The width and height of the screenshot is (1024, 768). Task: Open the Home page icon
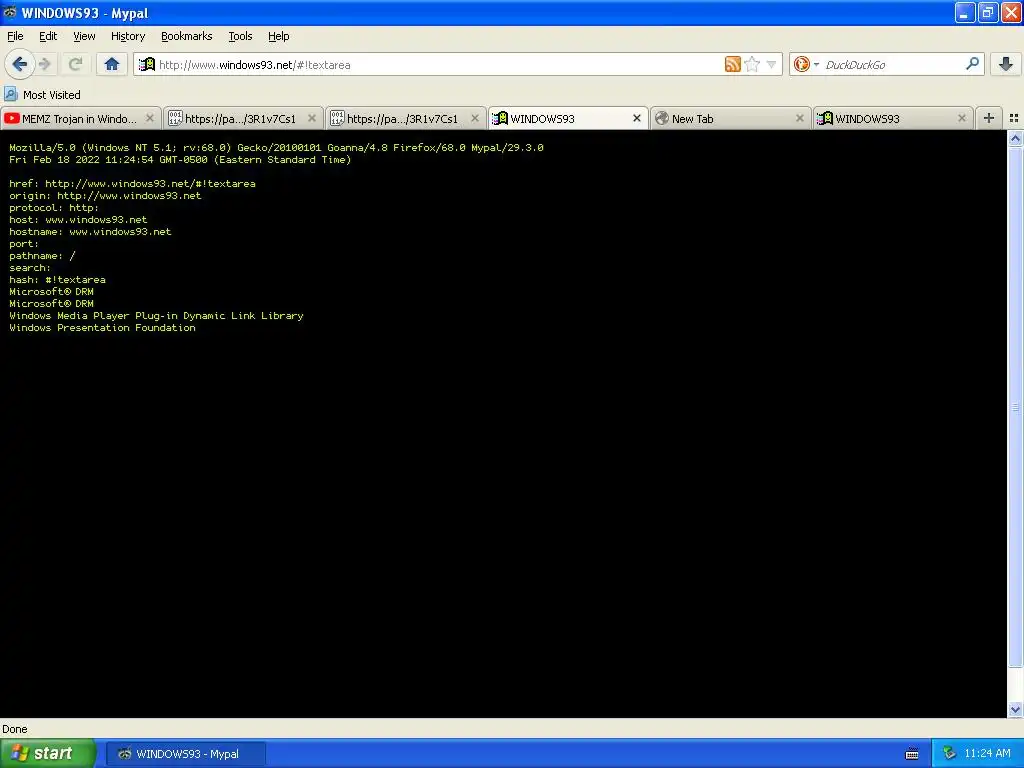112,64
